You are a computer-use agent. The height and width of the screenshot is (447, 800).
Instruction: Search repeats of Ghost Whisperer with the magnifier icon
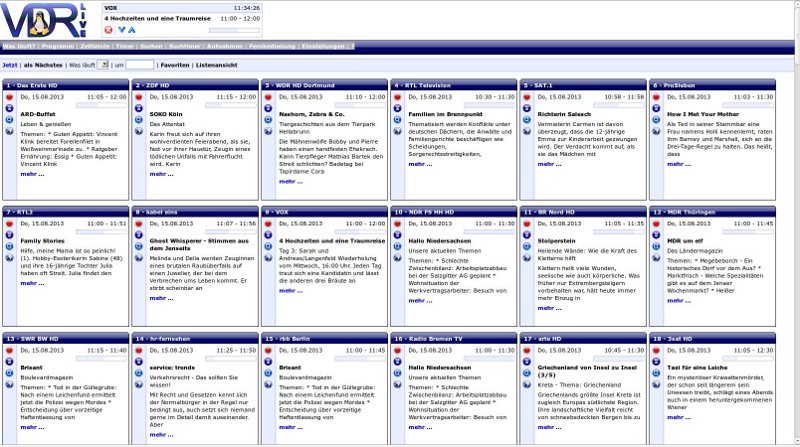pyautogui.click(x=139, y=246)
